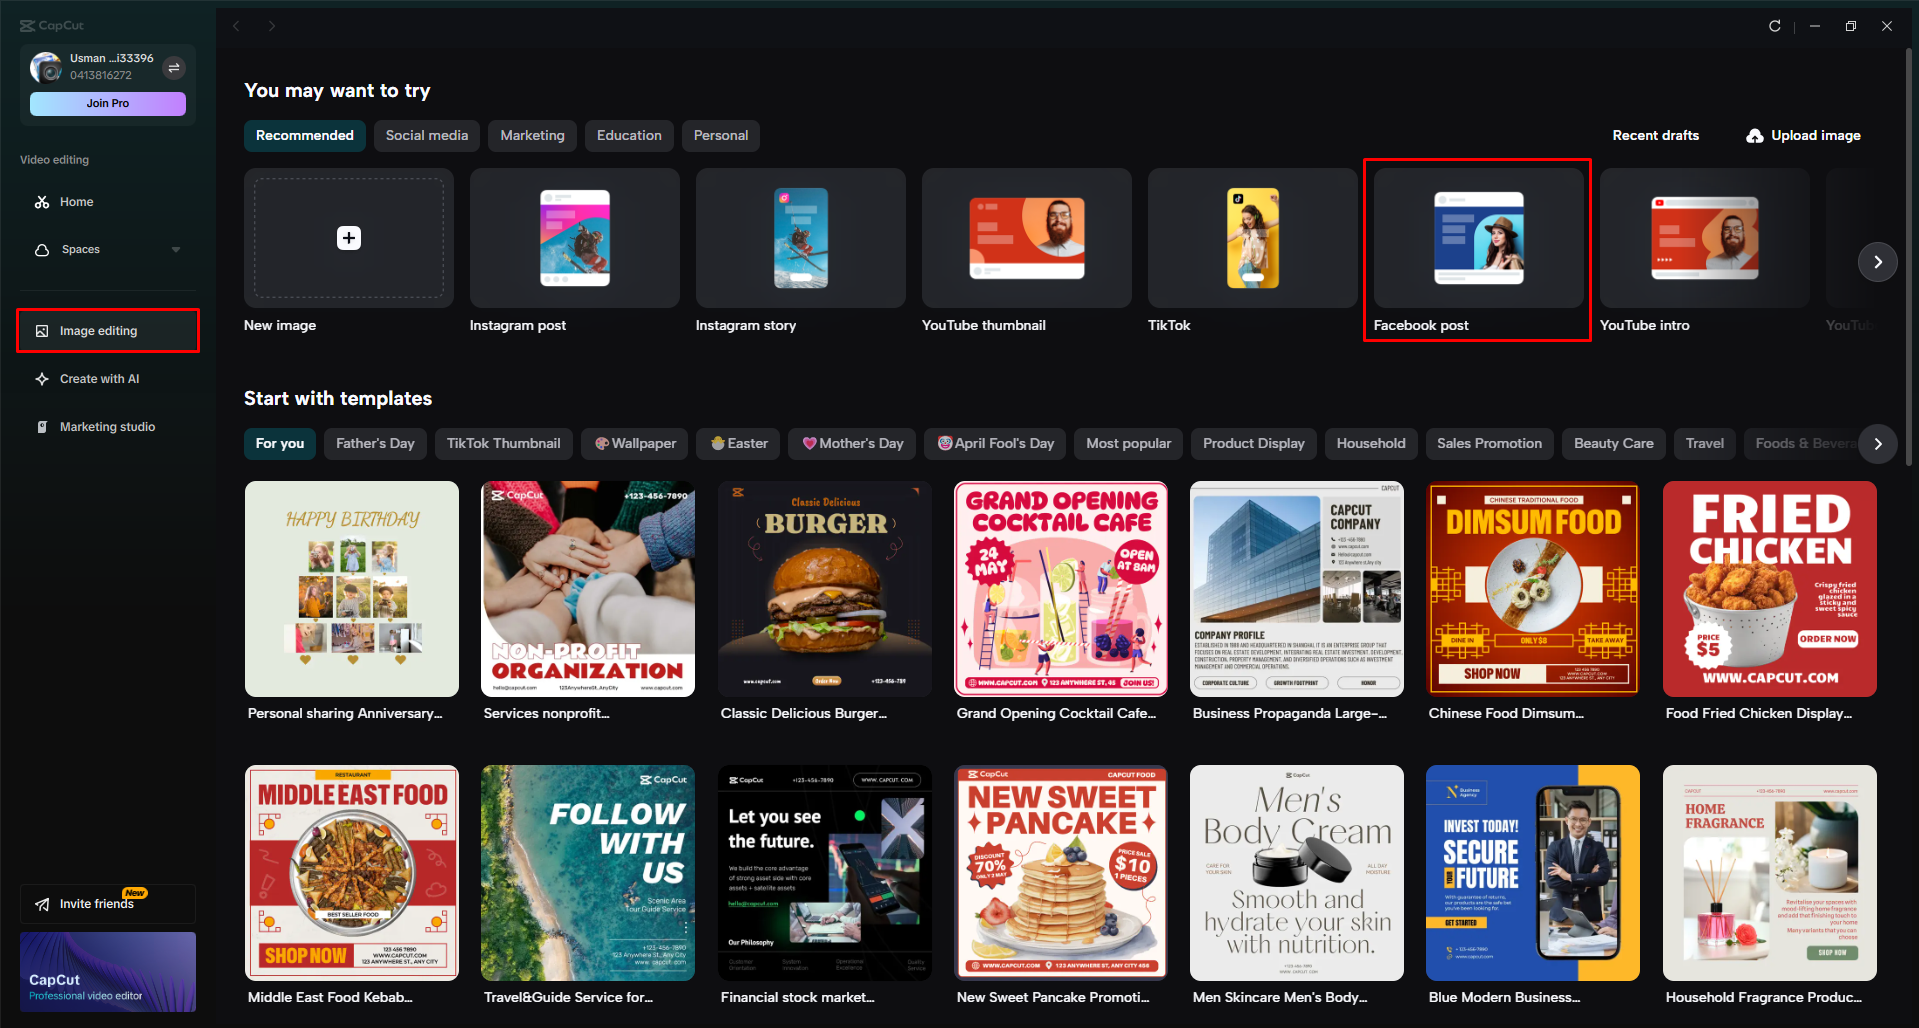Choose the Instagram post preset icon
Viewport: 1919px width, 1028px height.
(575, 238)
